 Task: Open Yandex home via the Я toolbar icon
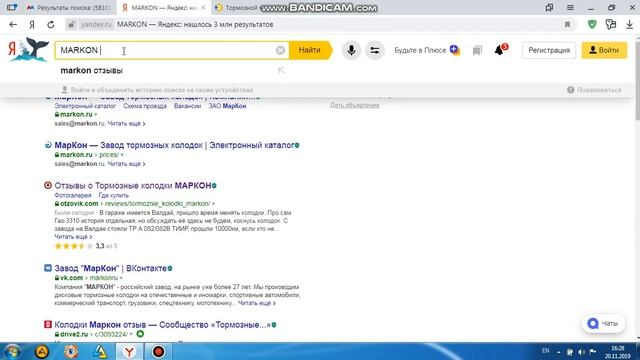click(x=32, y=24)
